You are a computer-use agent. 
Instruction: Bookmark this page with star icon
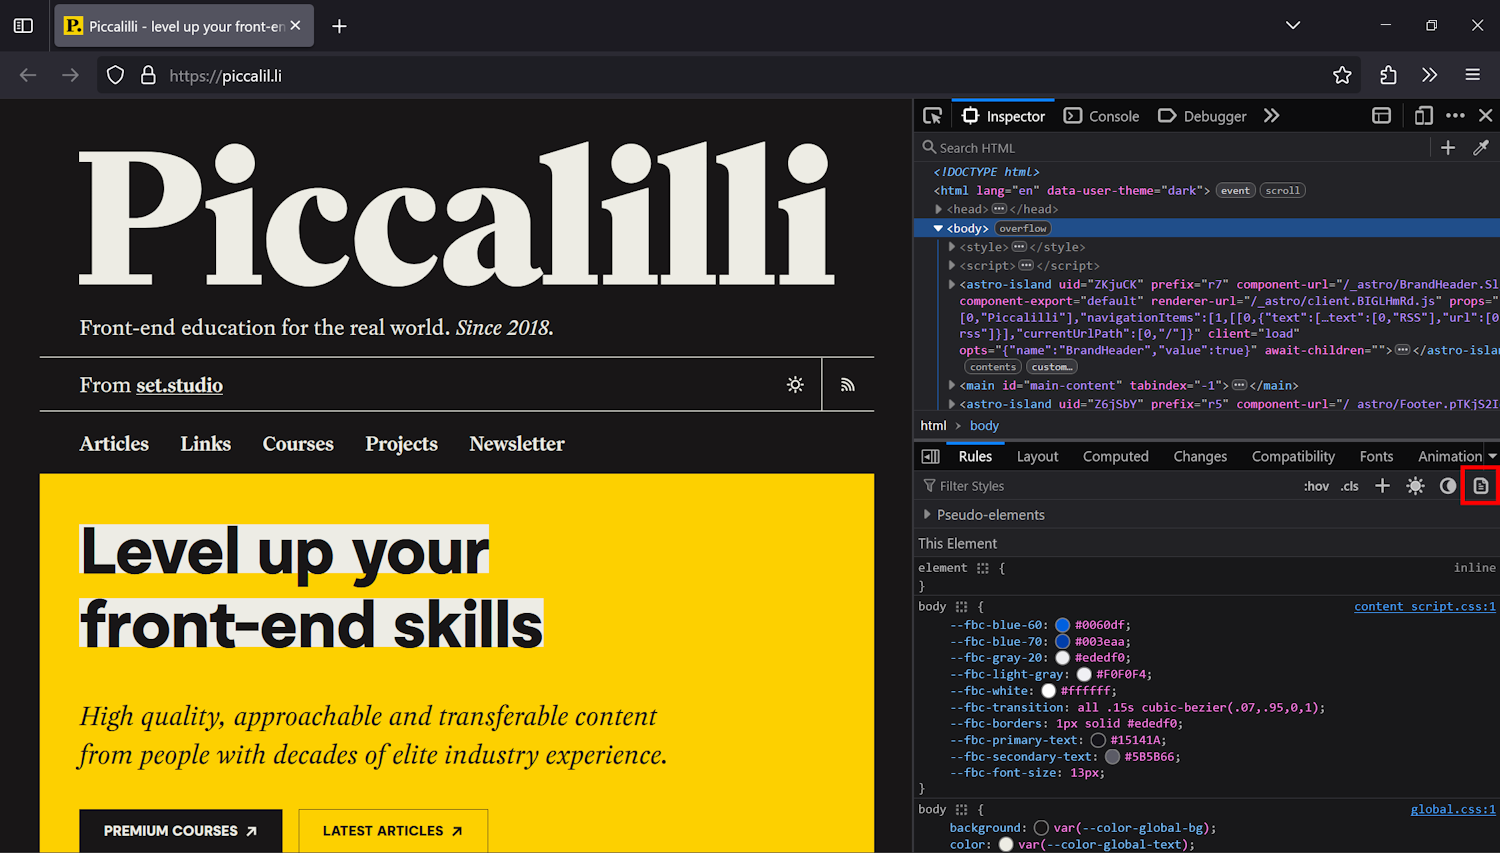point(1342,75)
